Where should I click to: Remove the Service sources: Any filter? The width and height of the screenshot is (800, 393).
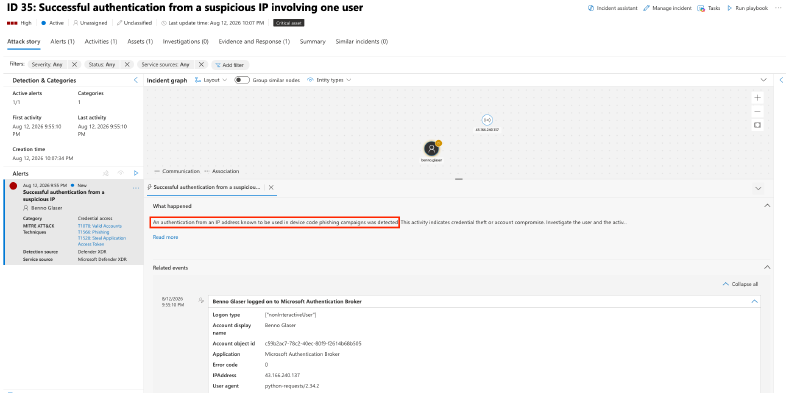[201, 65]
